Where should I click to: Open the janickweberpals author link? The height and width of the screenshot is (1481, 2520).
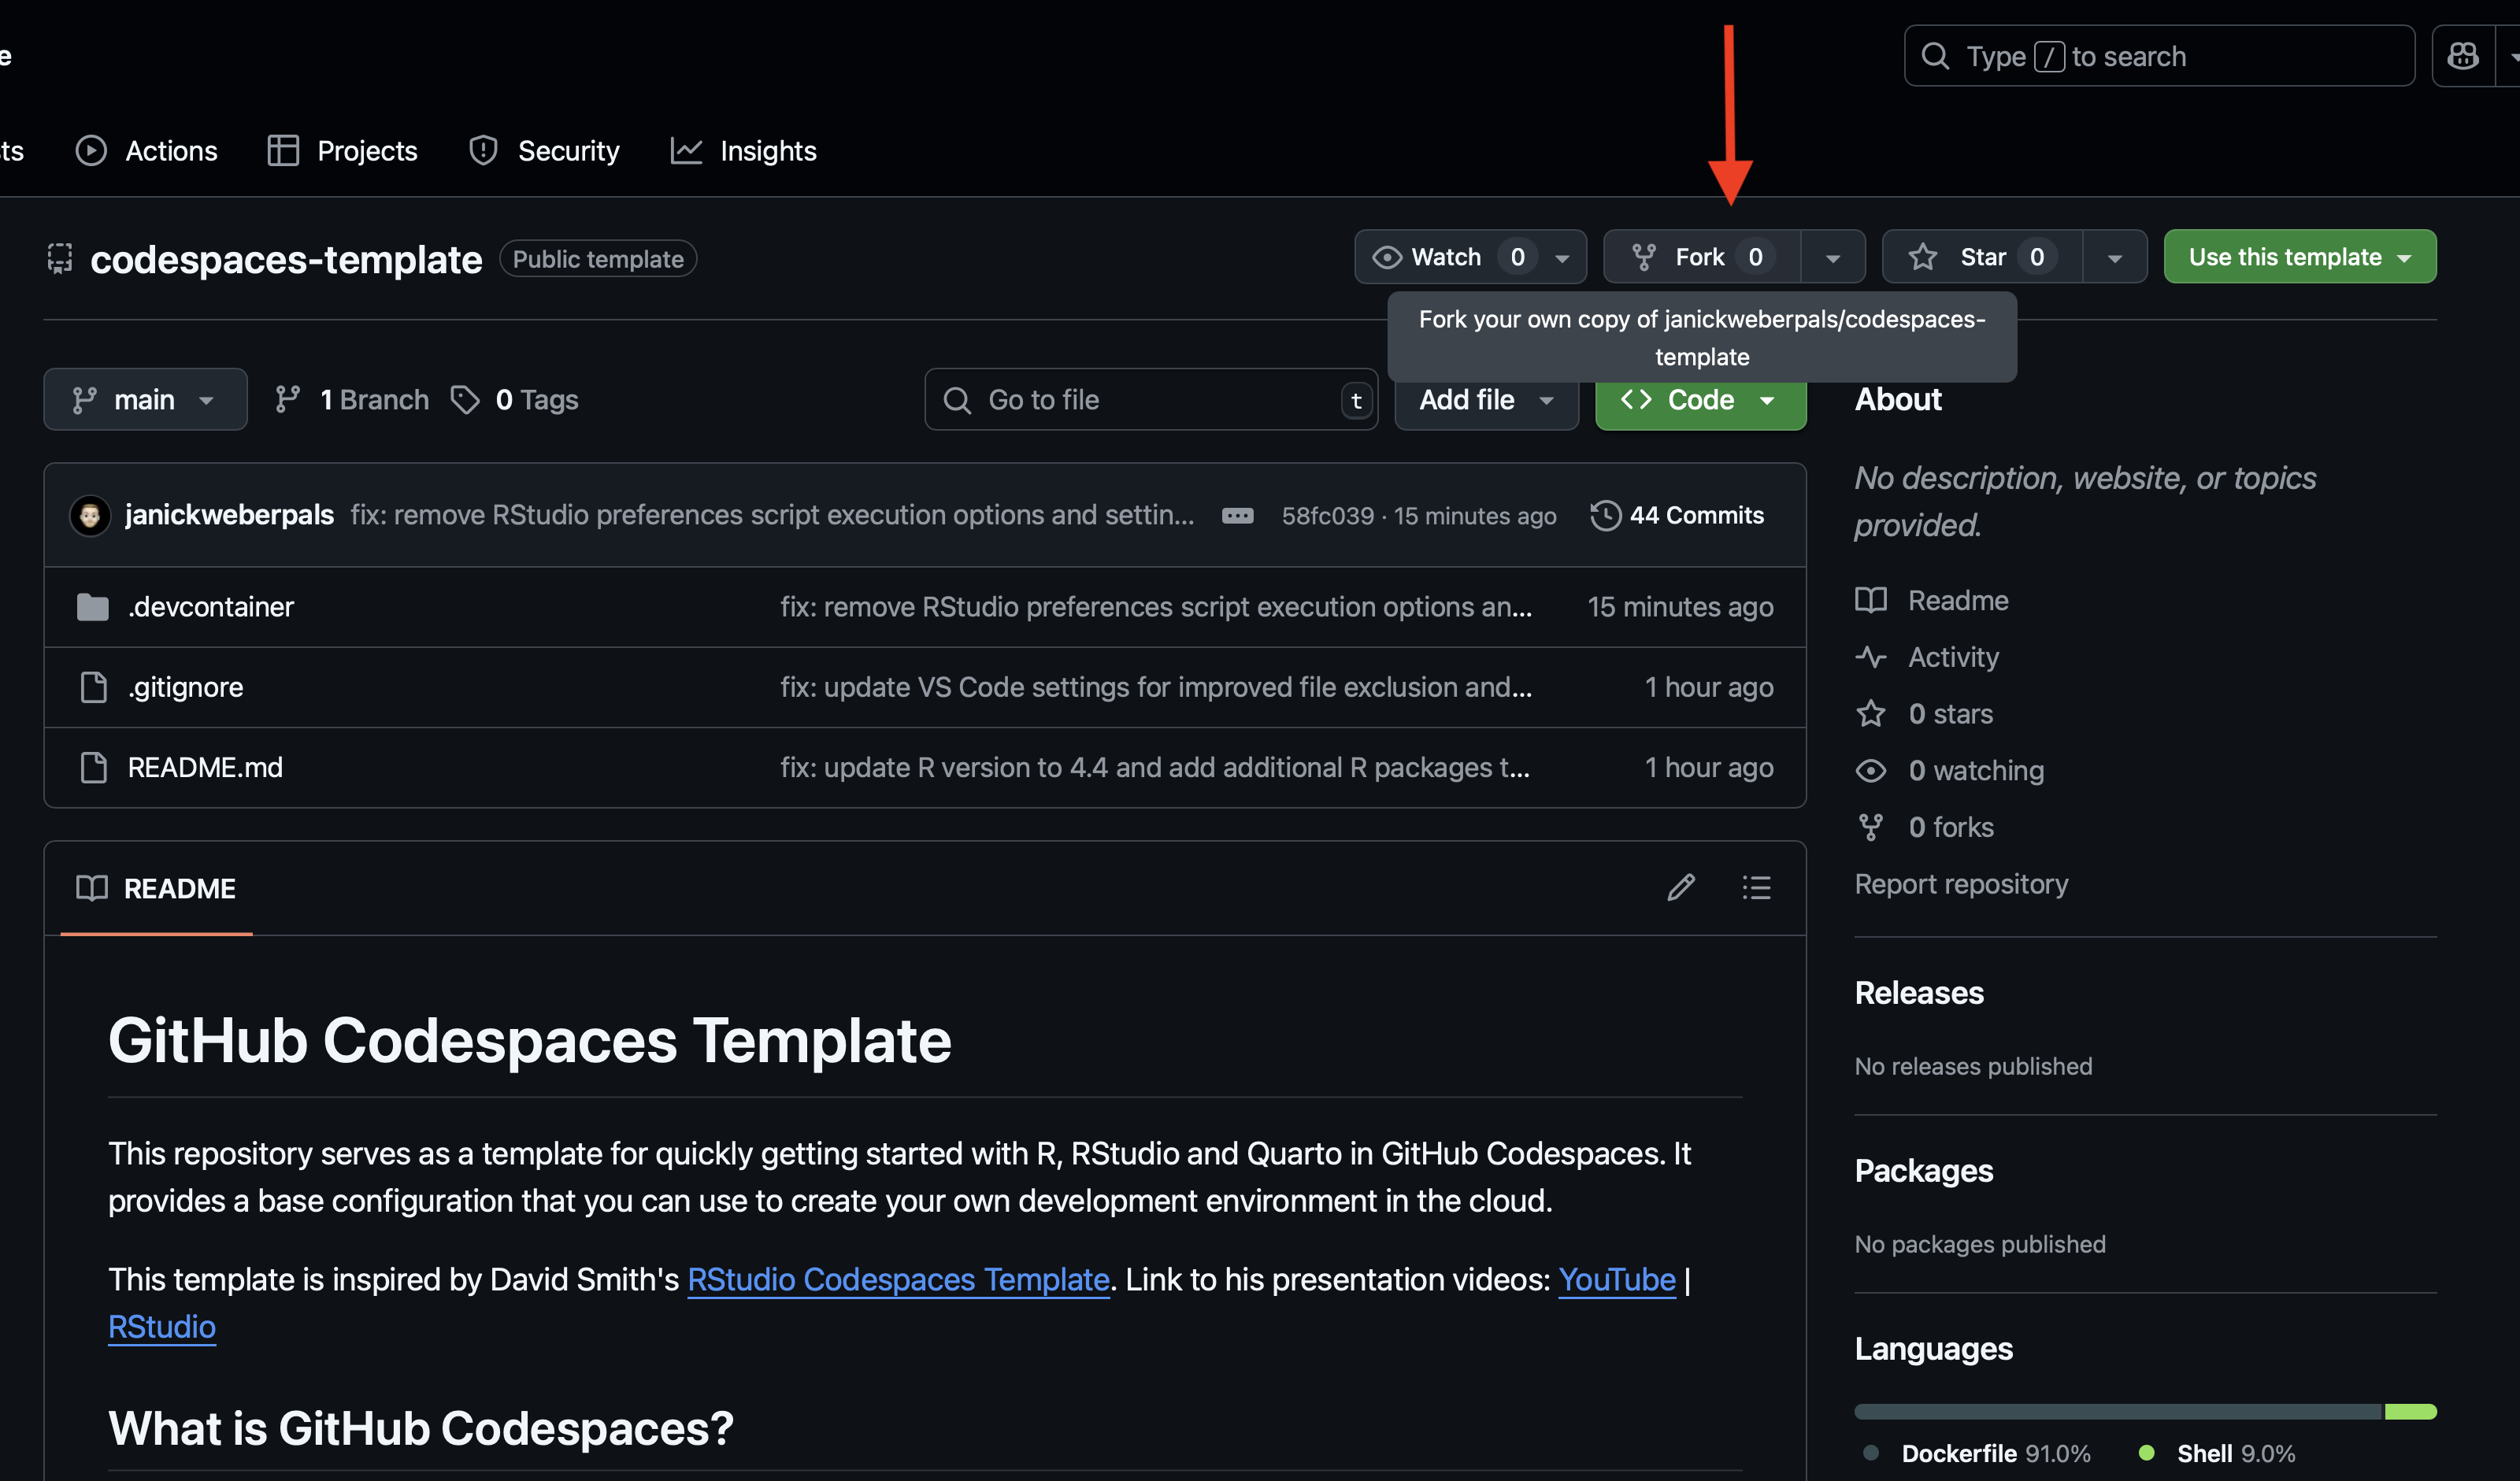click(229, 515)
